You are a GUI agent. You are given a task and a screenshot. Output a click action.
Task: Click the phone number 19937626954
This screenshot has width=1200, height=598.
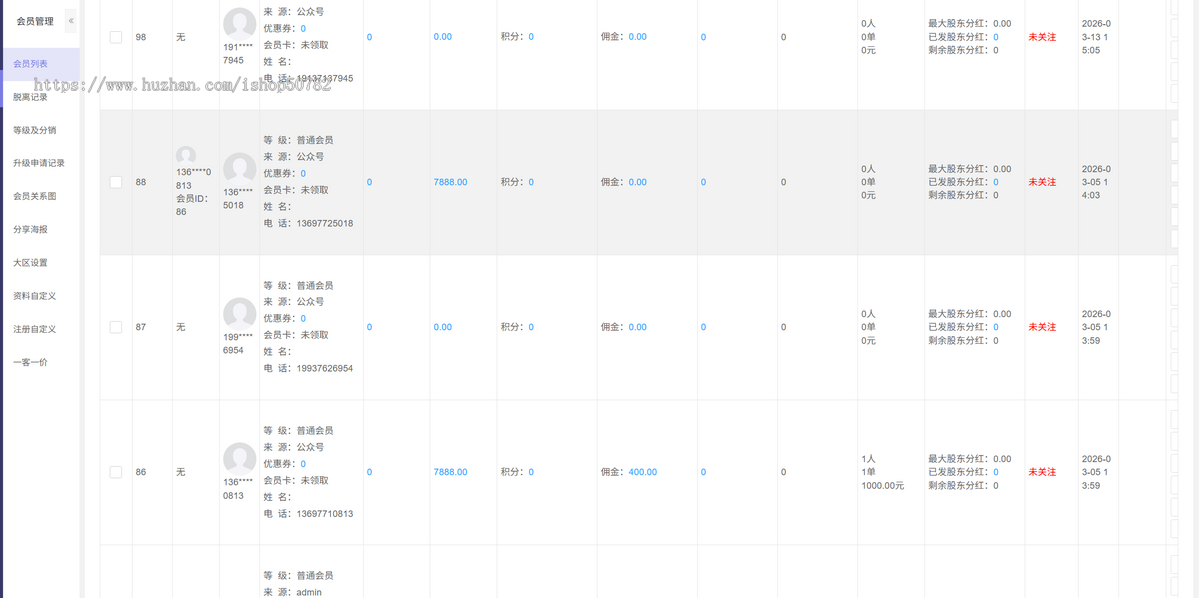[325, 368]
